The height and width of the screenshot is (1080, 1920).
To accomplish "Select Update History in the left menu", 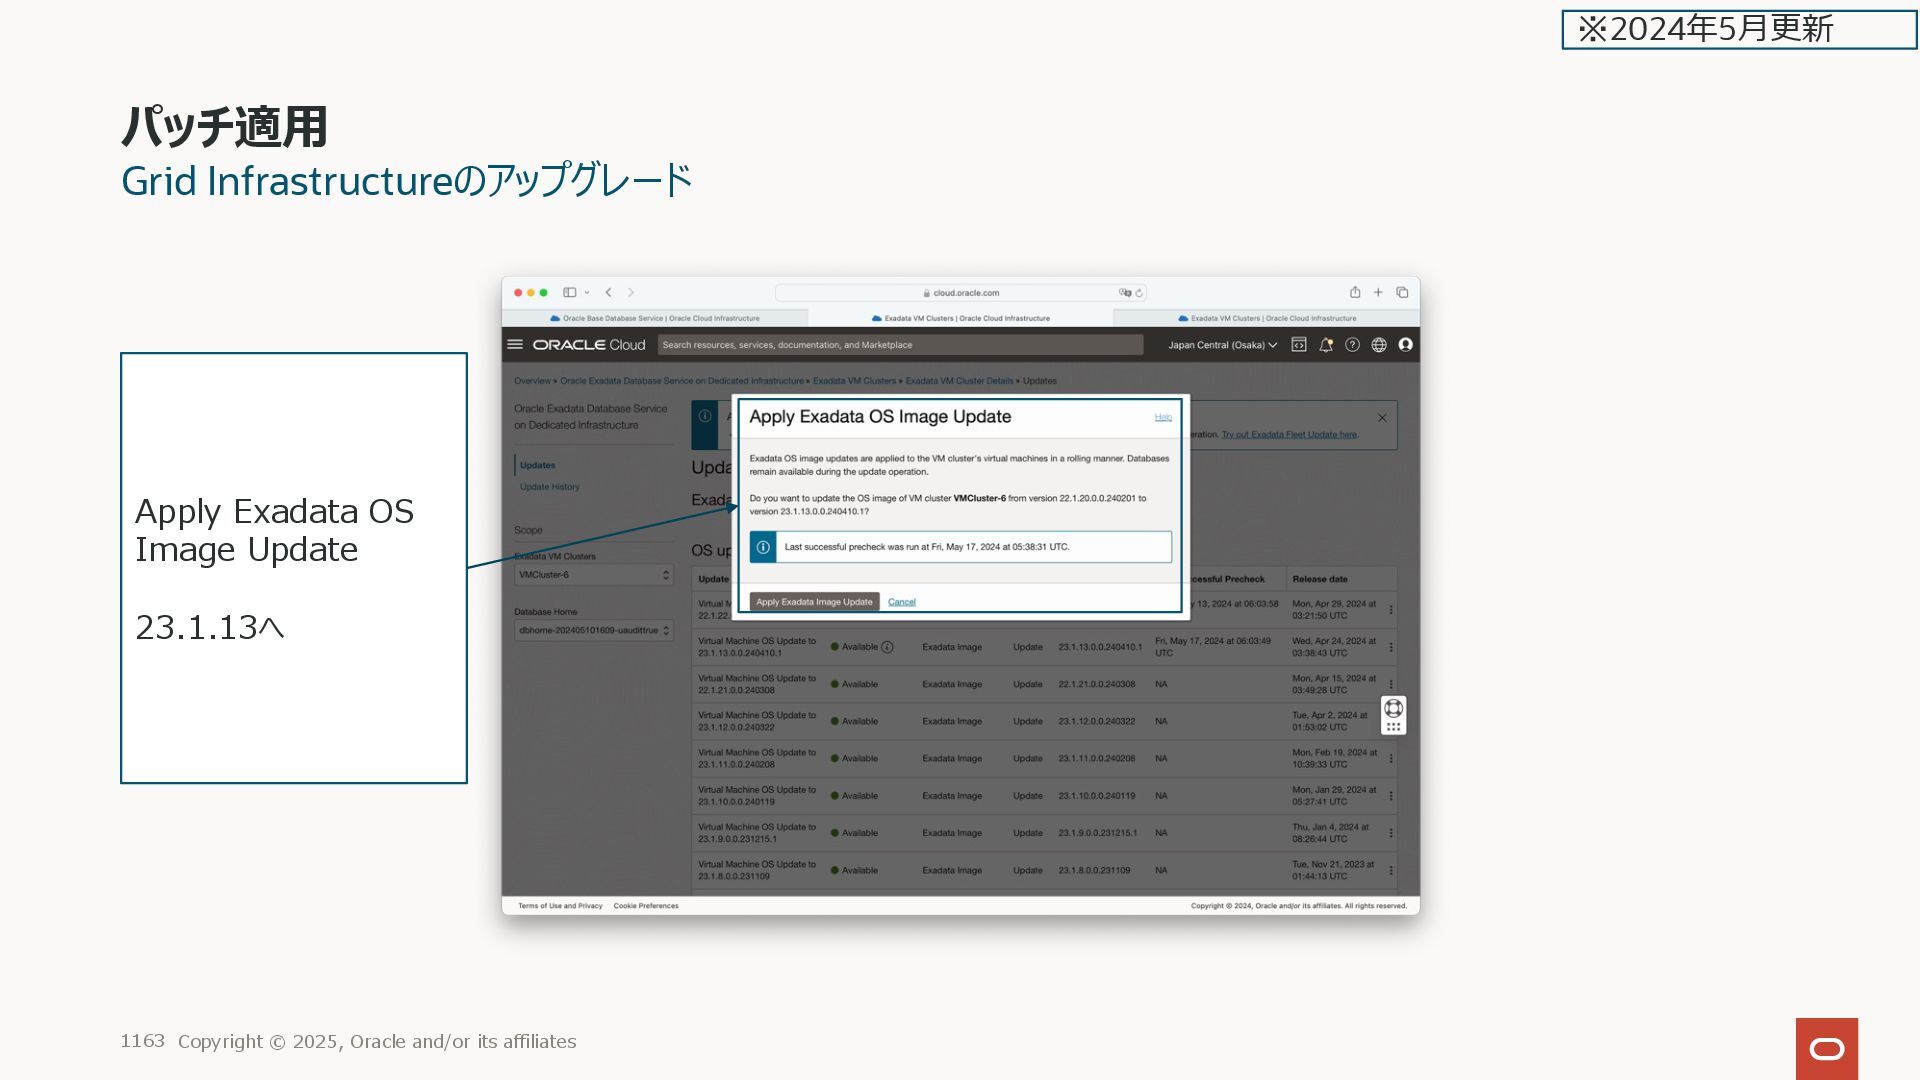I will click(x=549, y=487).
